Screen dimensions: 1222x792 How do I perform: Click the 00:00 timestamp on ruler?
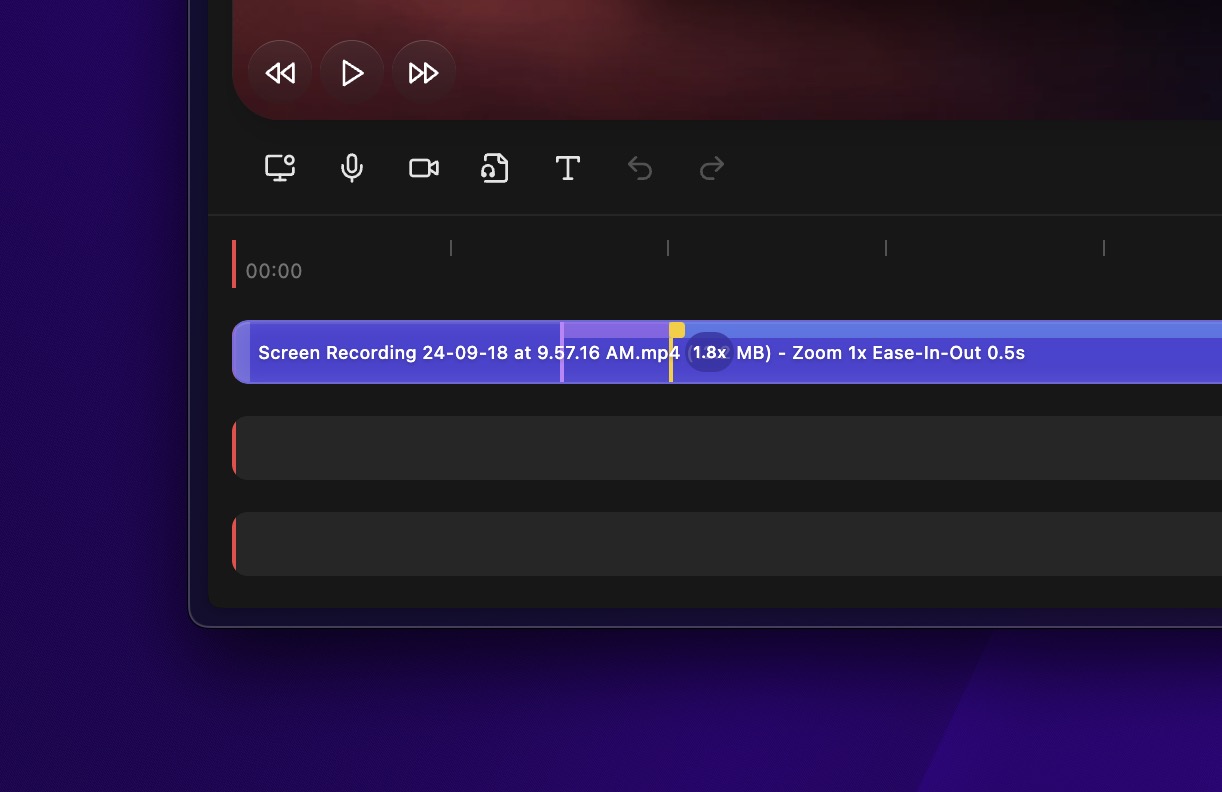(x=274, y=271)
